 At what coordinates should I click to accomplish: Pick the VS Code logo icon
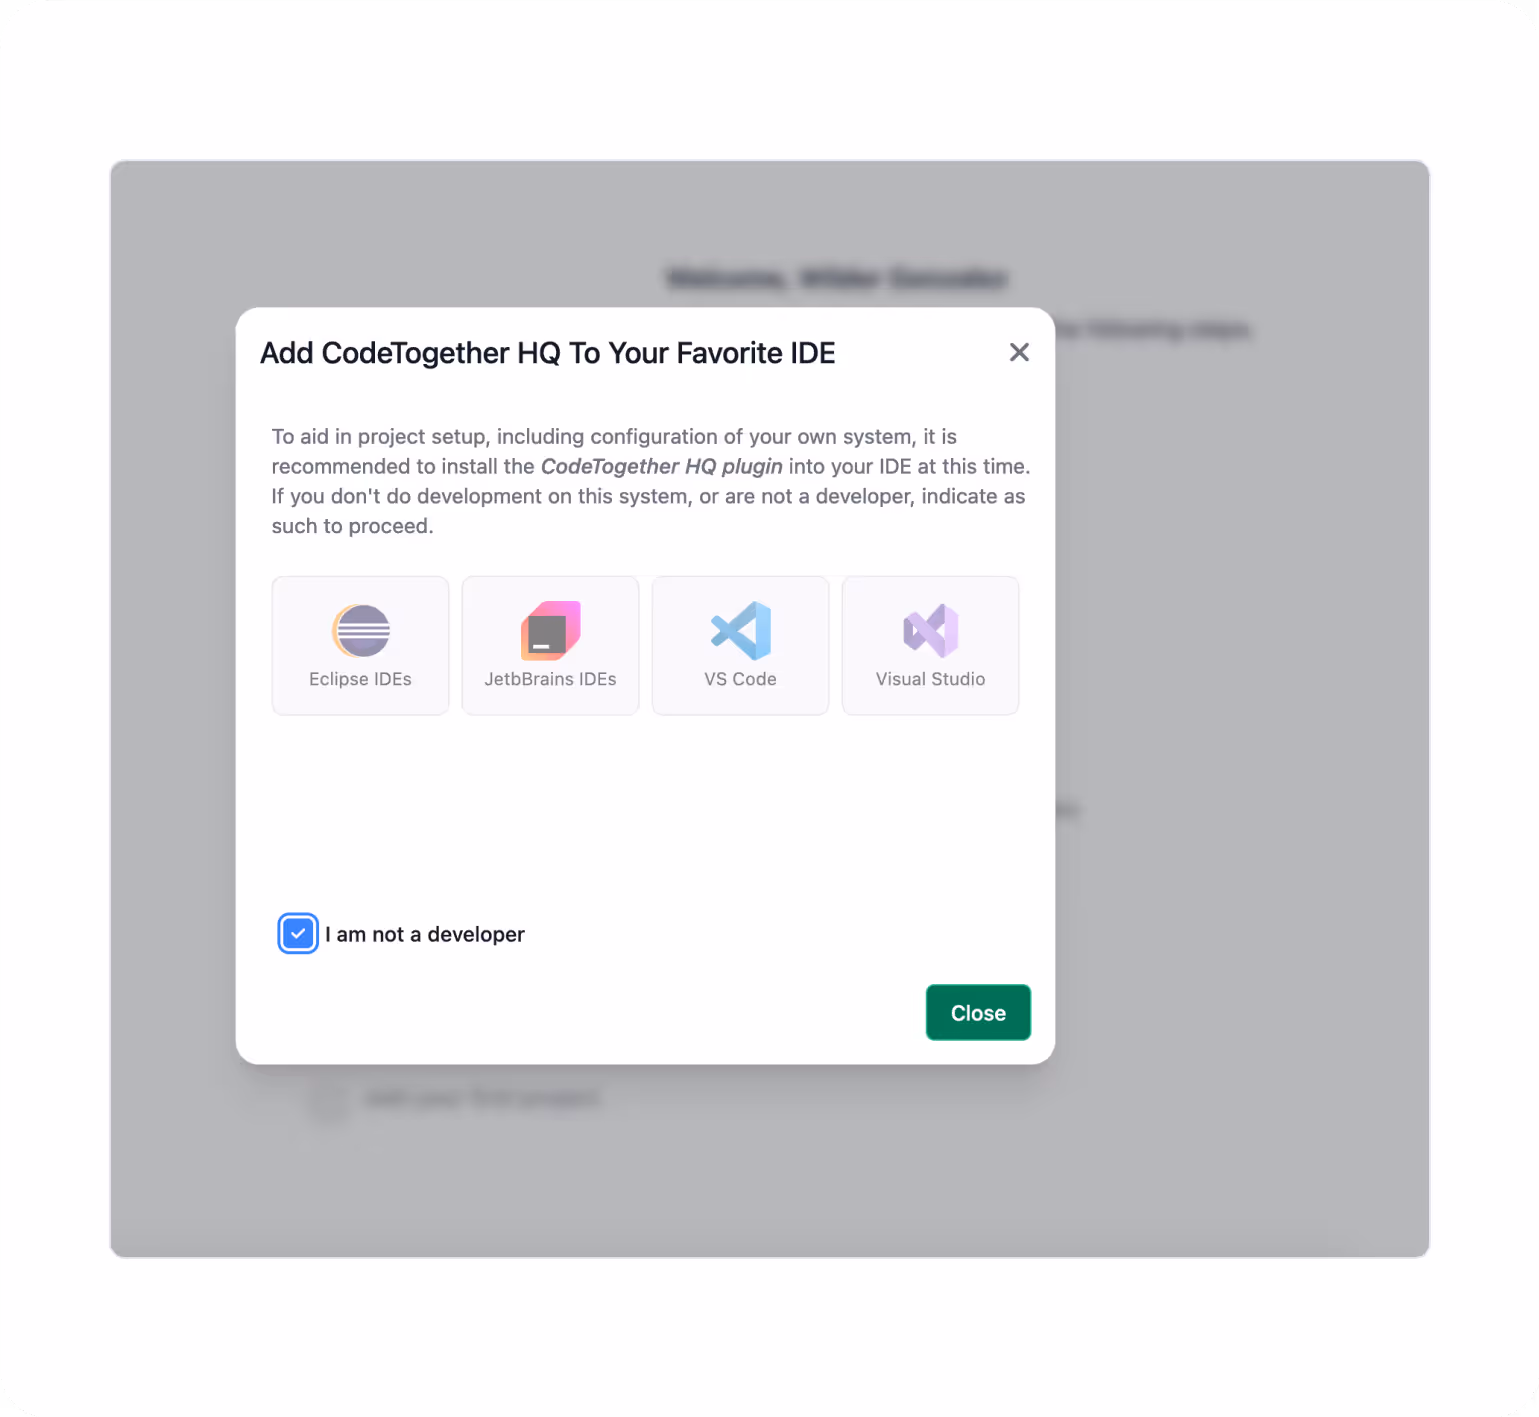pos(741,631)
